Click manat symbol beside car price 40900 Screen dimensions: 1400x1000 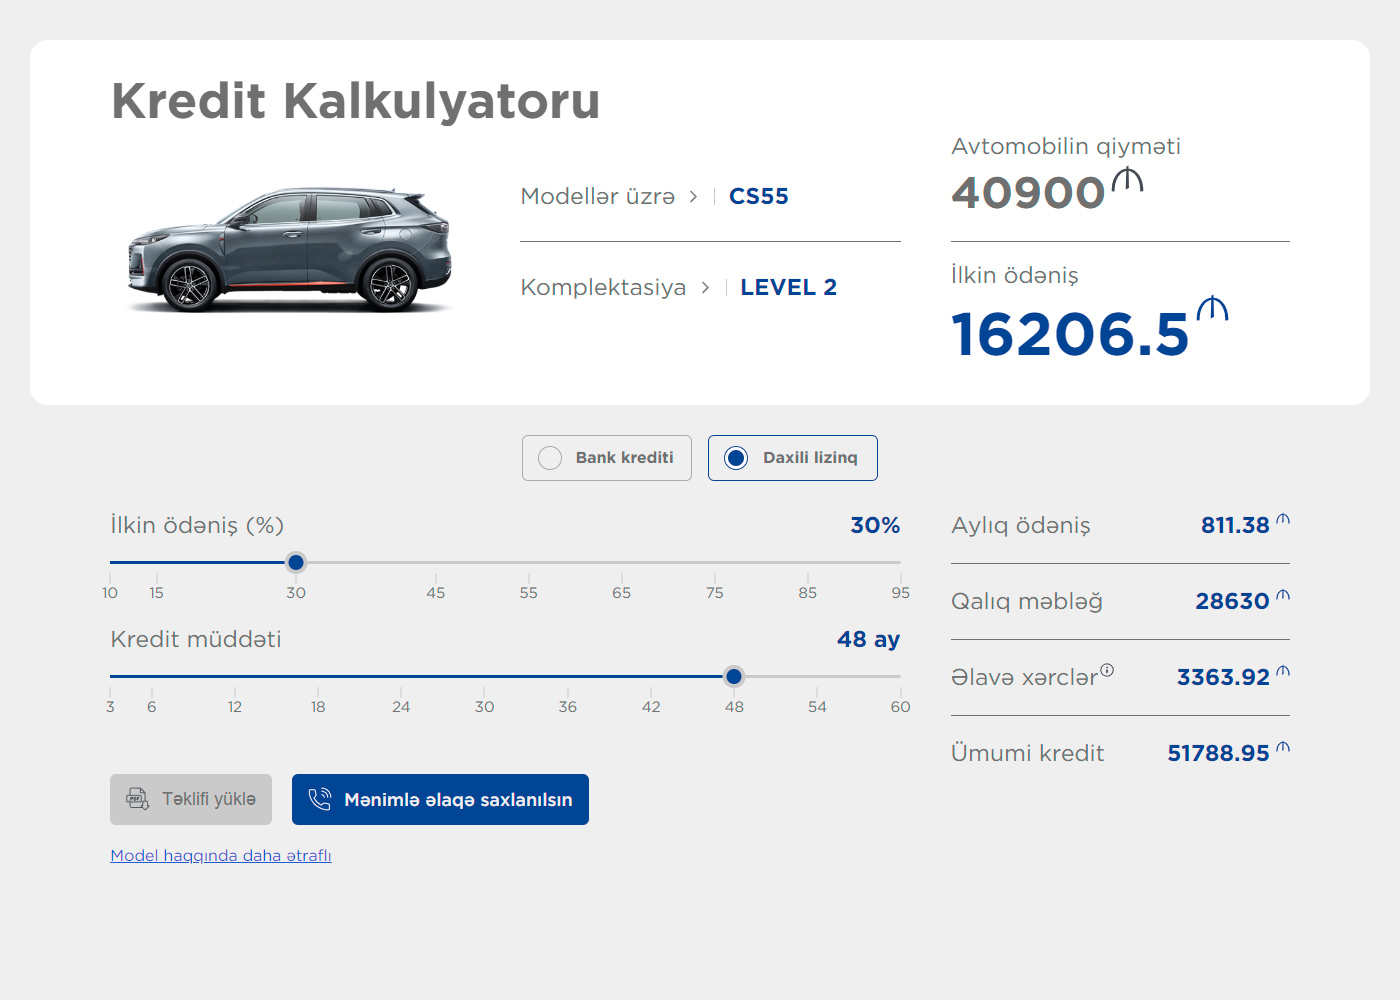point(1127,181)
